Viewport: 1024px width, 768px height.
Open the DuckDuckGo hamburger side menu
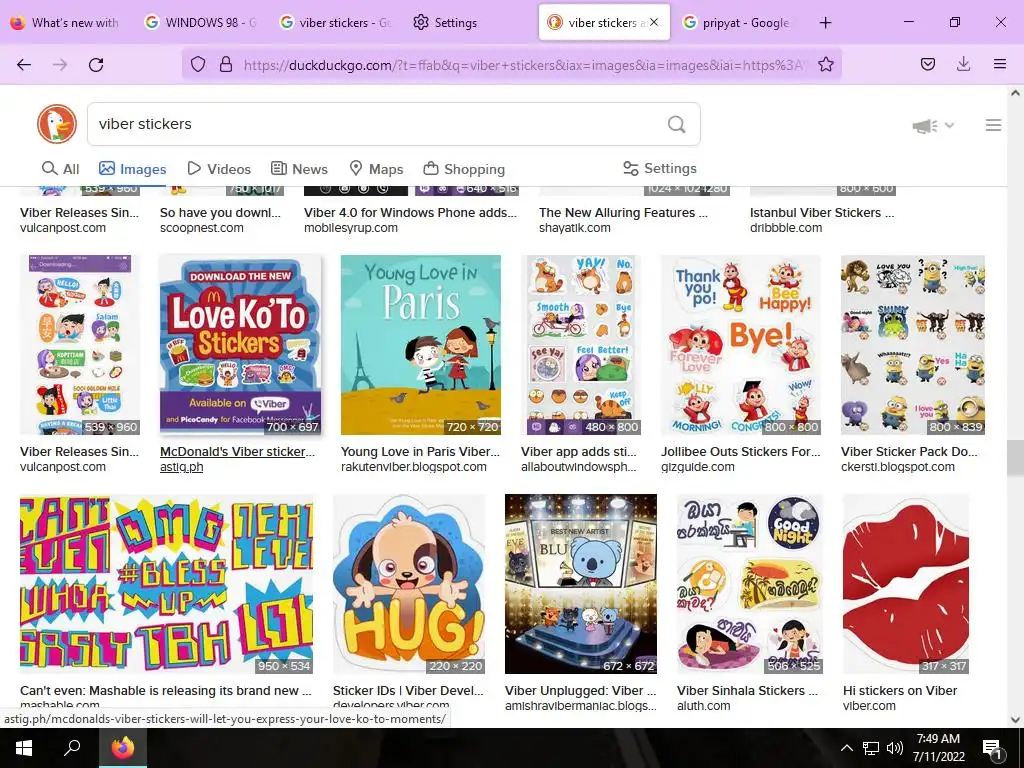point(993,125)
